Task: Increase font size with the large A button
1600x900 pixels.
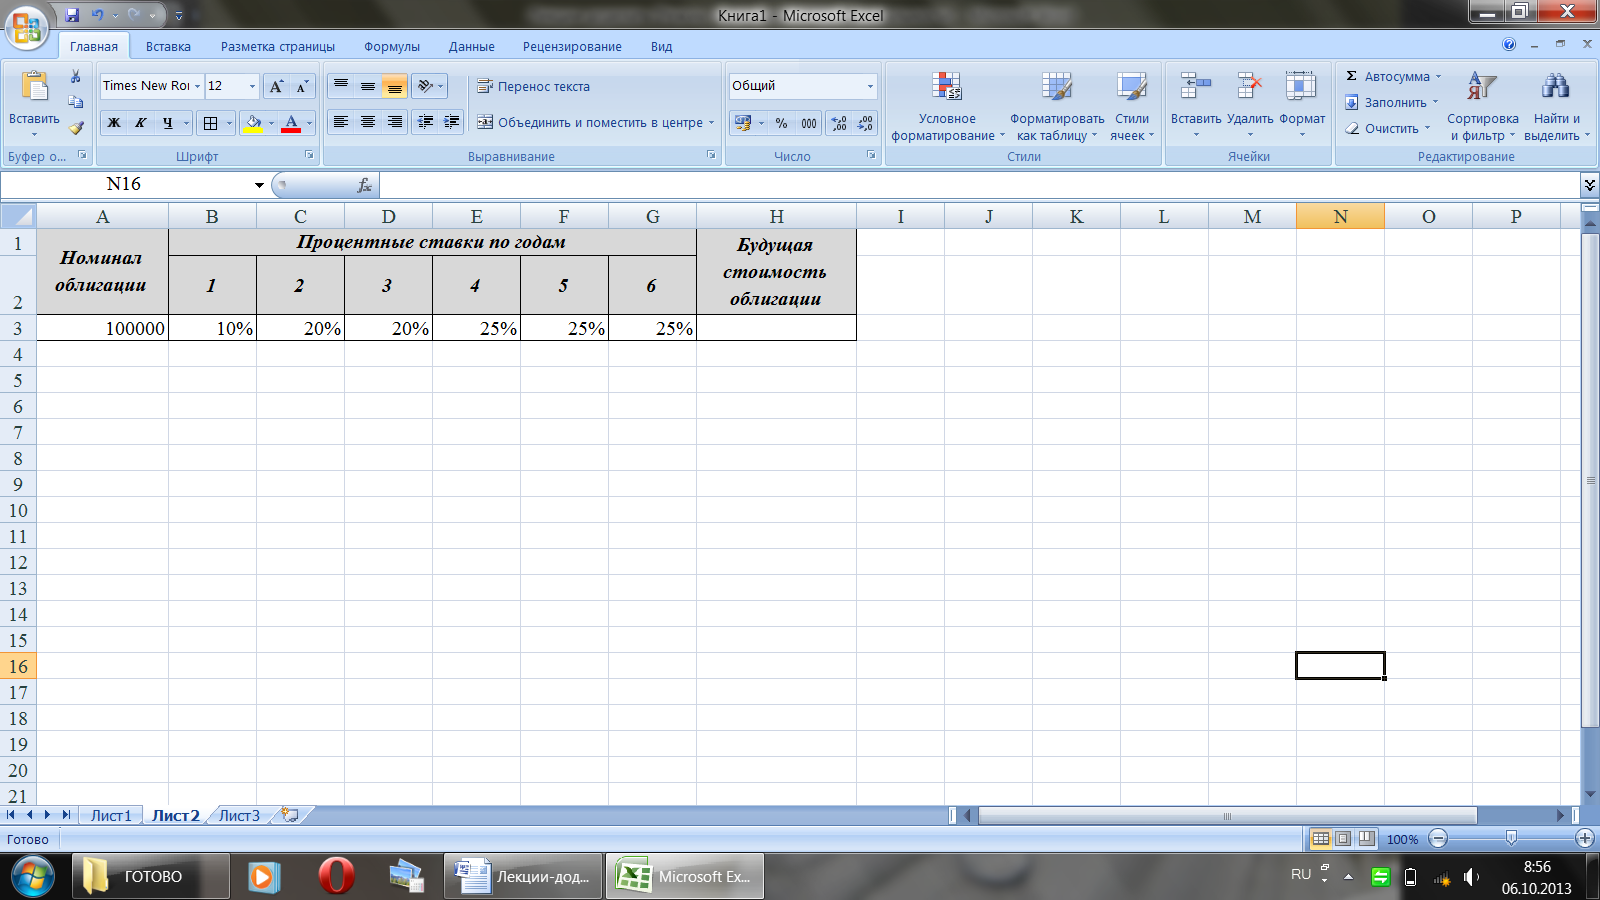Action: click(277, 86)
